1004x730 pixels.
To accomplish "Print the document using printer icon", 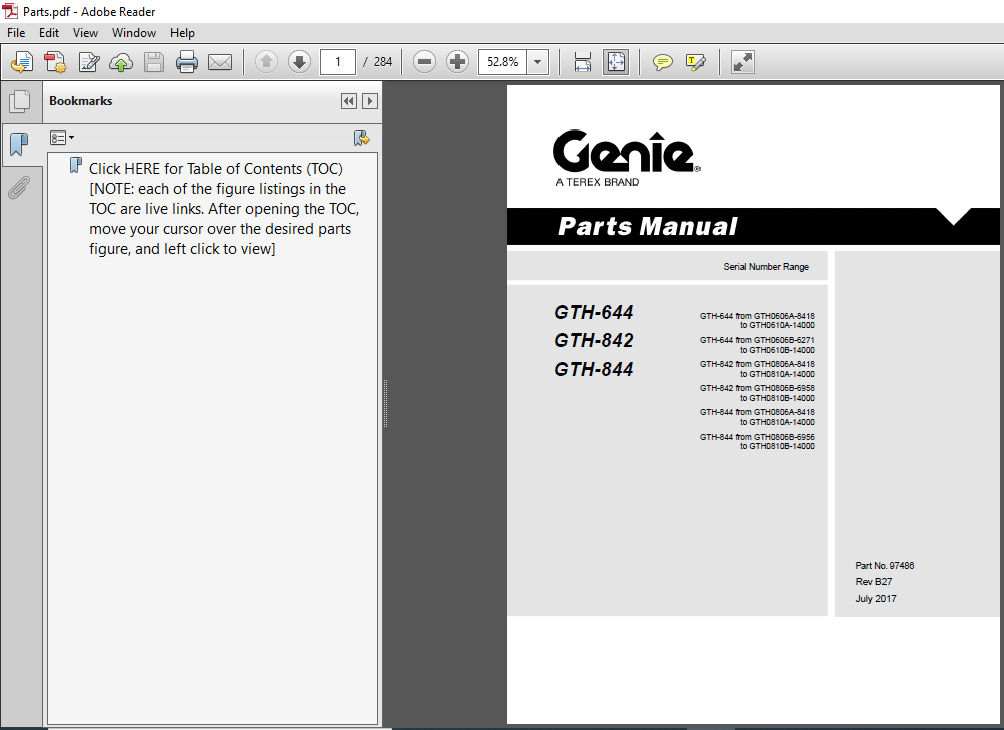I will (x=187, y=62).
